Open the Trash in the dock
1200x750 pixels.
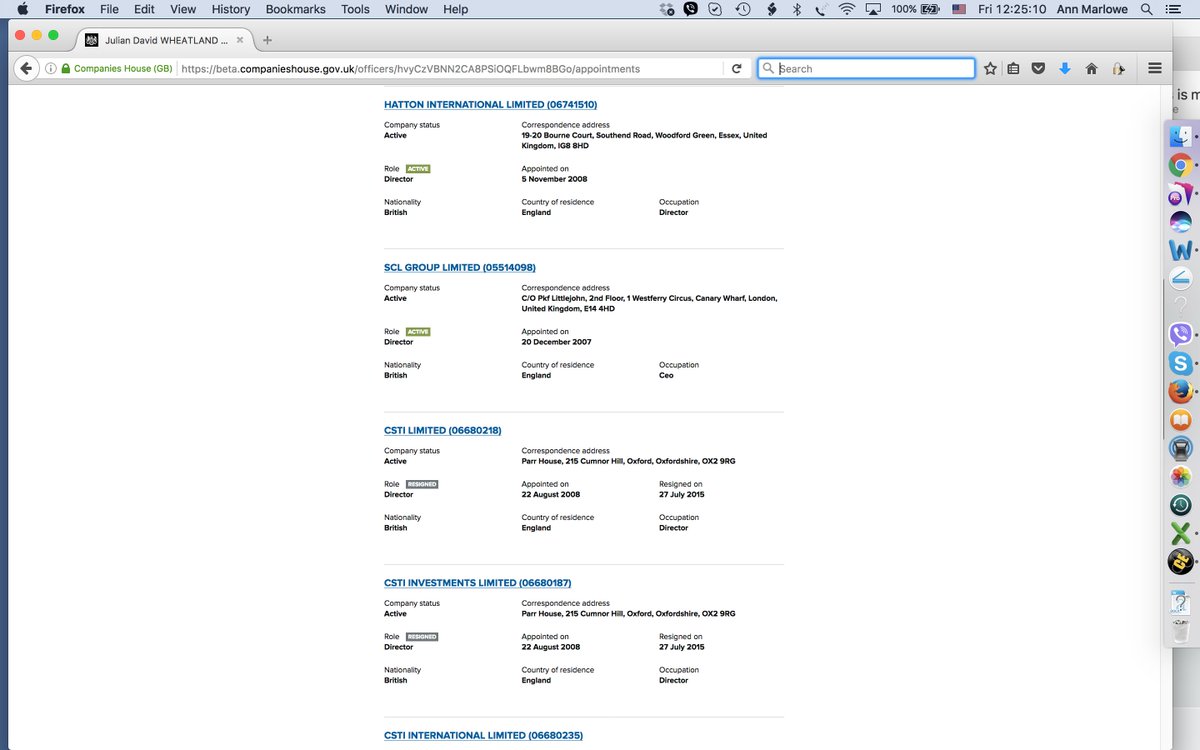(x=1180, y=631)
